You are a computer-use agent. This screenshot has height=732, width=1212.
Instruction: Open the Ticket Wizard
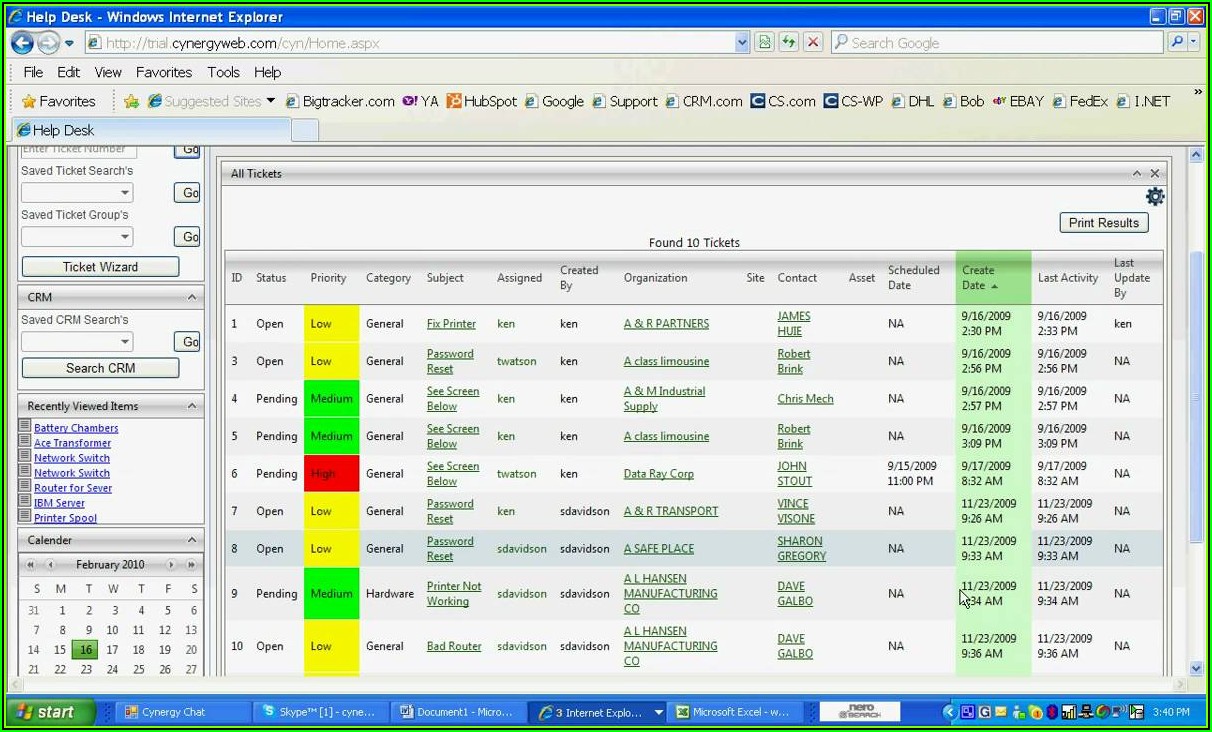100,267
